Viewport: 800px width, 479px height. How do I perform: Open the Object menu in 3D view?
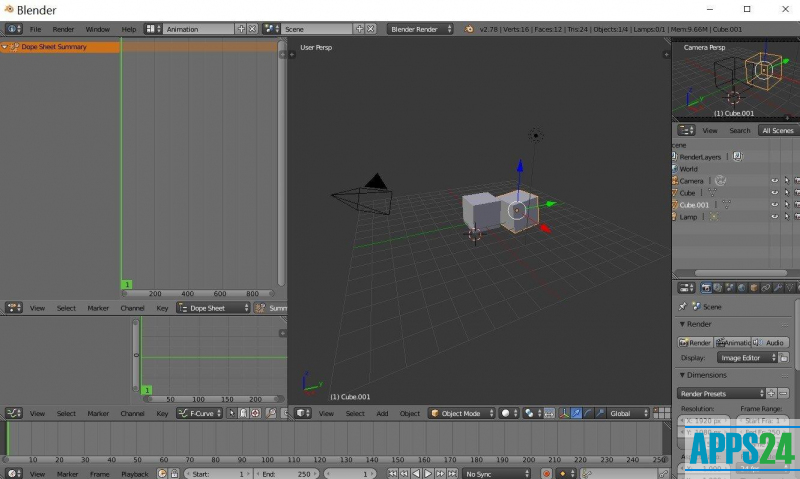click(x=410, y=413)
